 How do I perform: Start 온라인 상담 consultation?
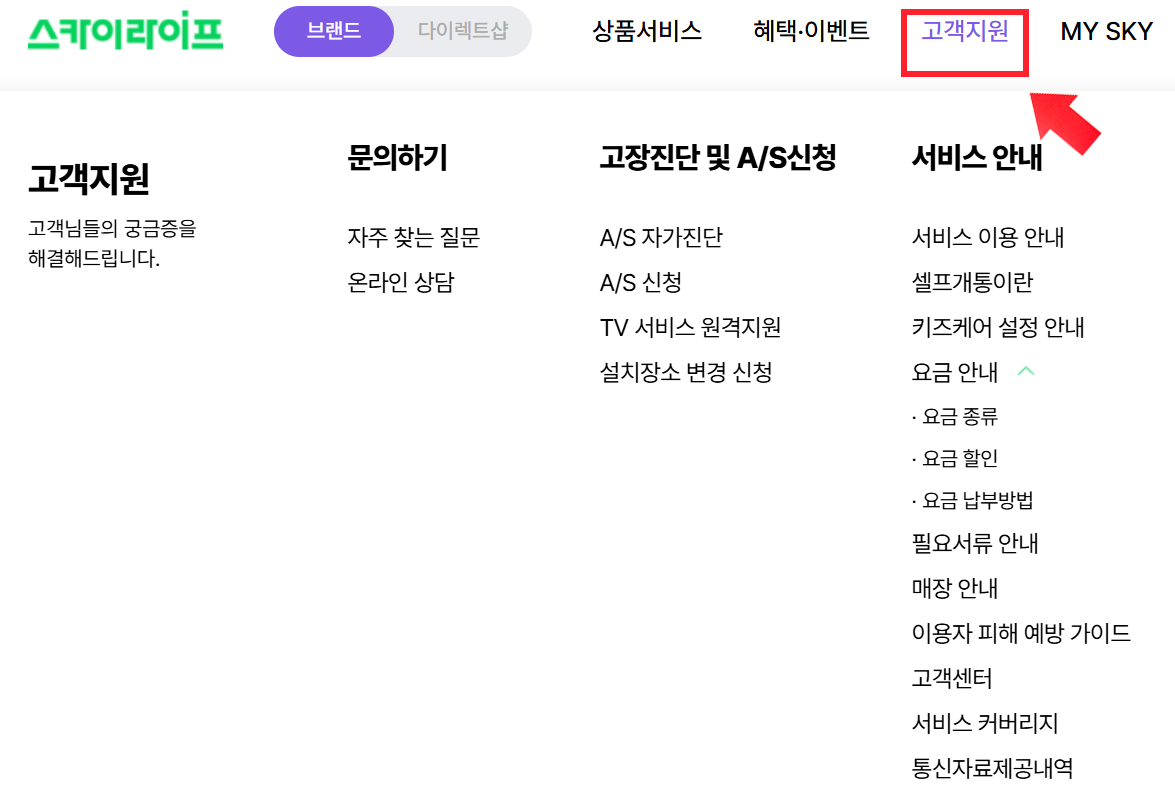(399, 283)
